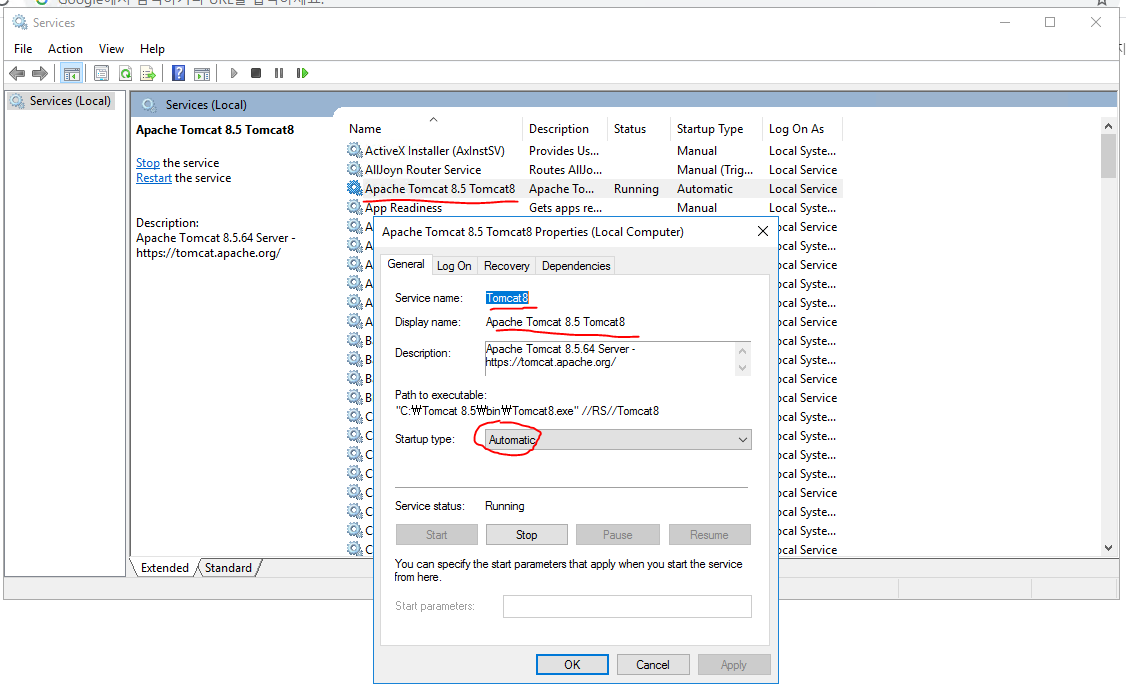Click the Forward arrow in toolbar
1126x692 pixels.
coord(40,73)
